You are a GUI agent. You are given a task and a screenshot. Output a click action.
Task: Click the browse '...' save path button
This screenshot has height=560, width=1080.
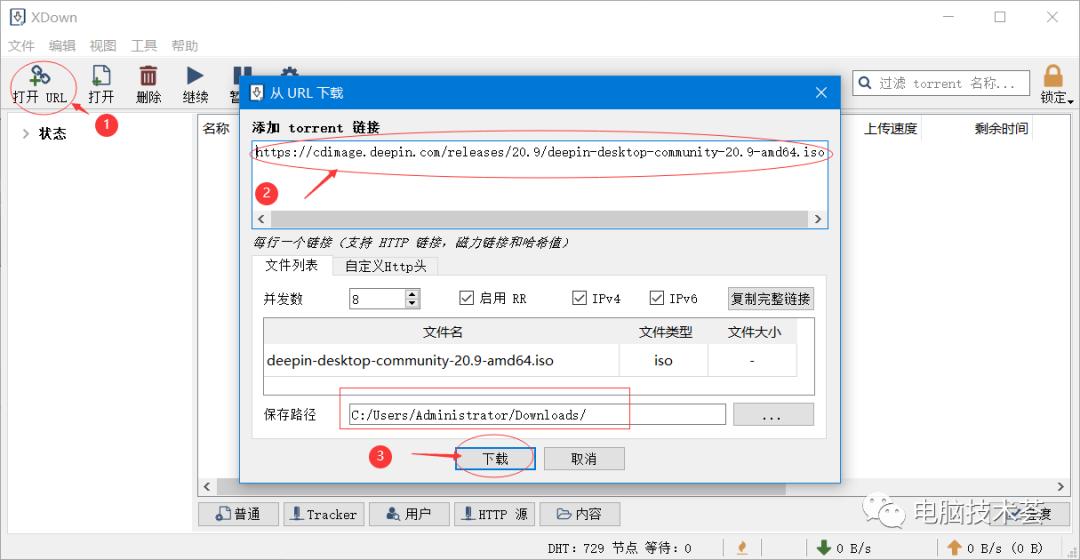click(x=773, y=415)
